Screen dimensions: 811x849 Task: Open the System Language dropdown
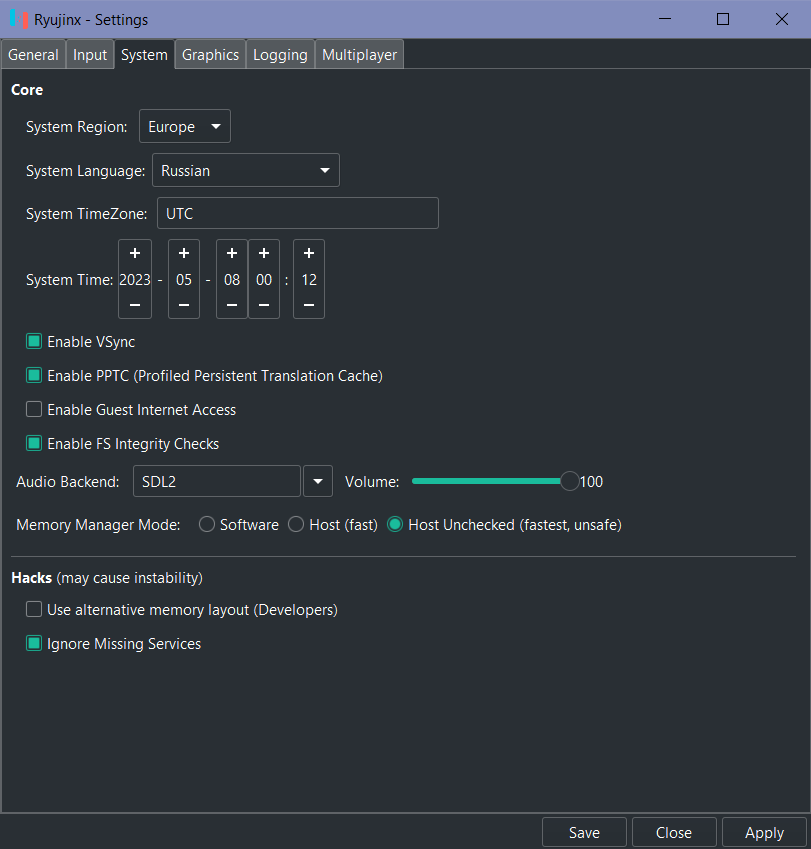tap(246, 170)
